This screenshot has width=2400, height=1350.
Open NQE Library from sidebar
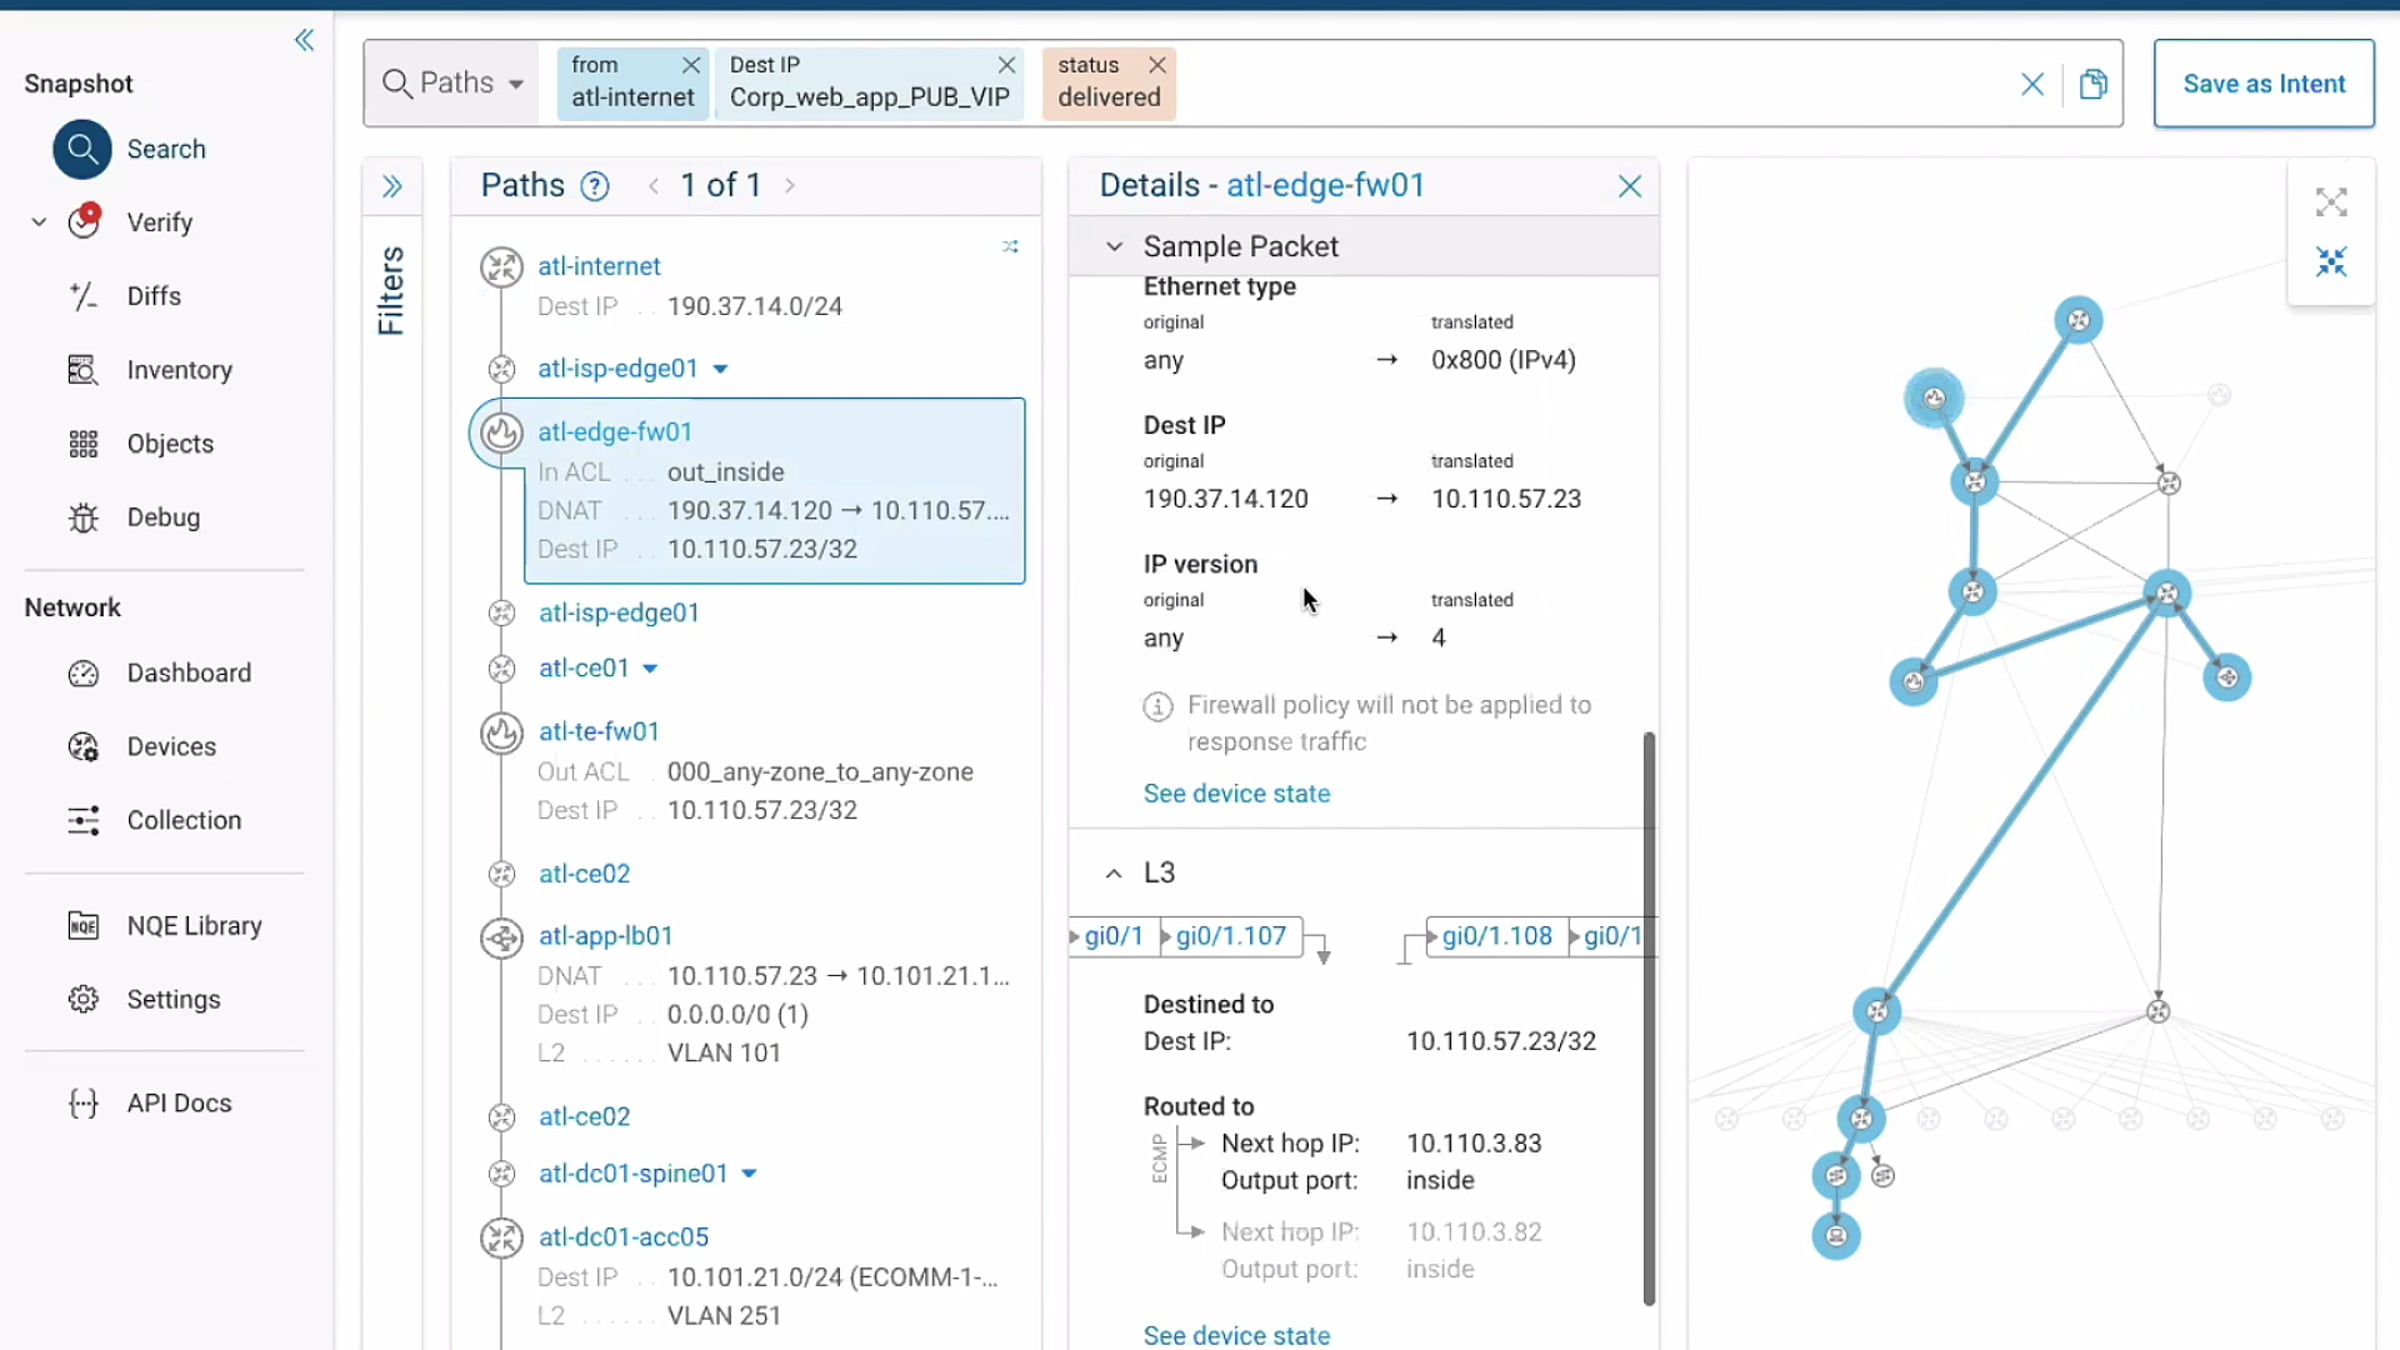[x=194, y=925]
